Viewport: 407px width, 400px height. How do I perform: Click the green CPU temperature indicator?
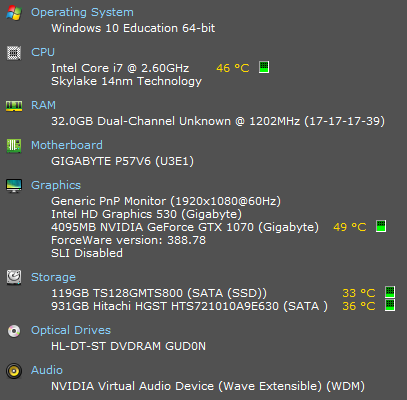click(x=264, y=67)
